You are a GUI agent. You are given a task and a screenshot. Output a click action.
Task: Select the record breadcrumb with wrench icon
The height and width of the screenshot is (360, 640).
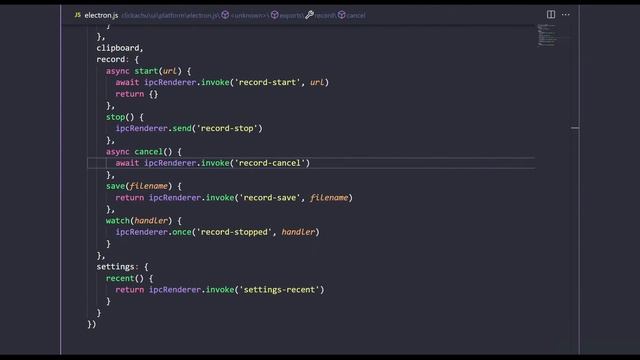click(x=321, y=16)
